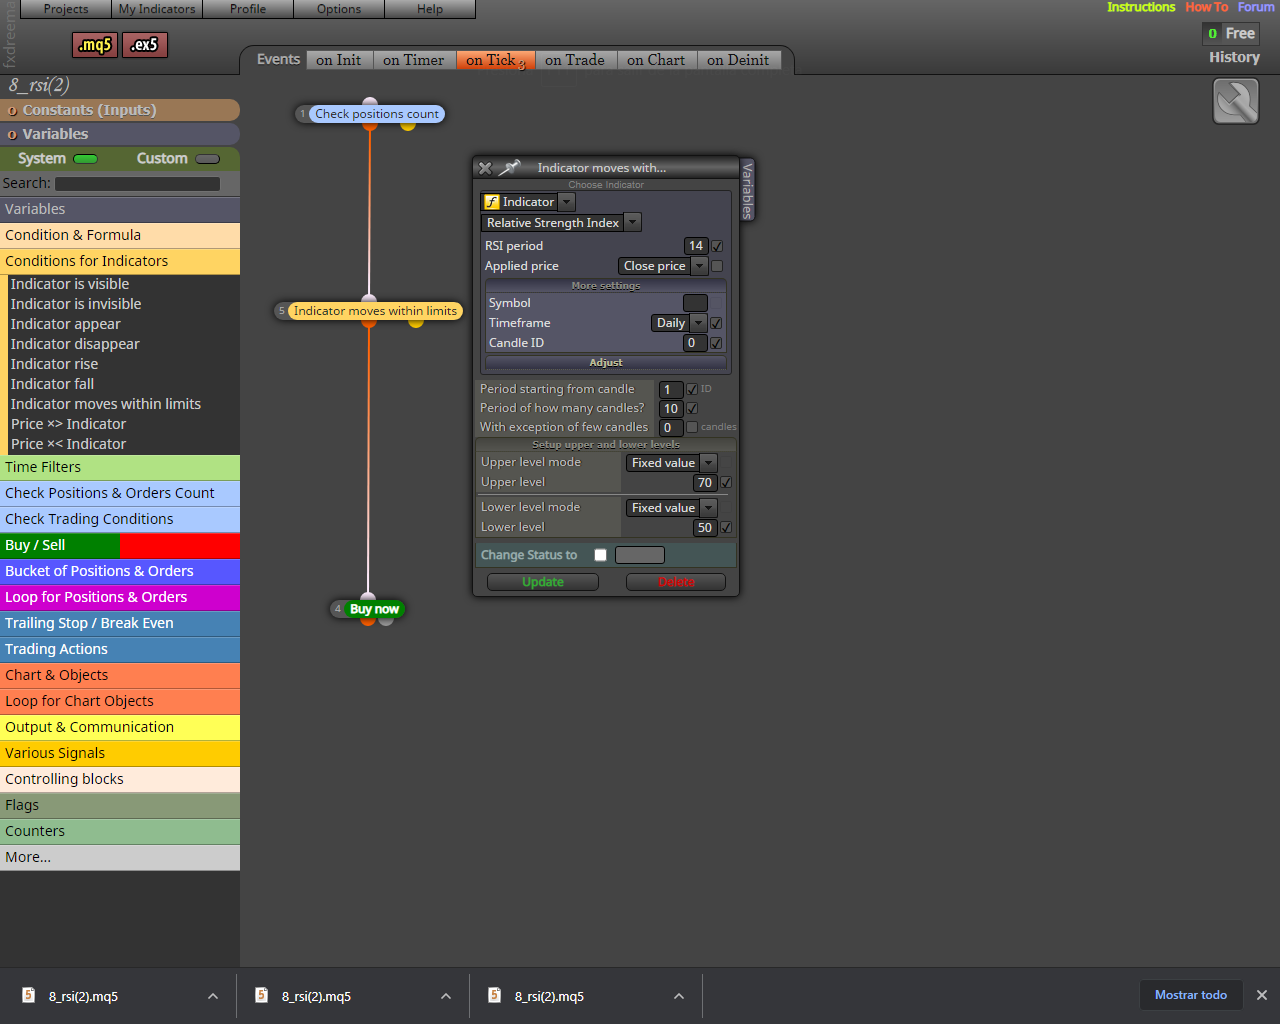Open the My Indicators menu
The width and height of the screenshot is (1280, 1024).
[157, 9]
